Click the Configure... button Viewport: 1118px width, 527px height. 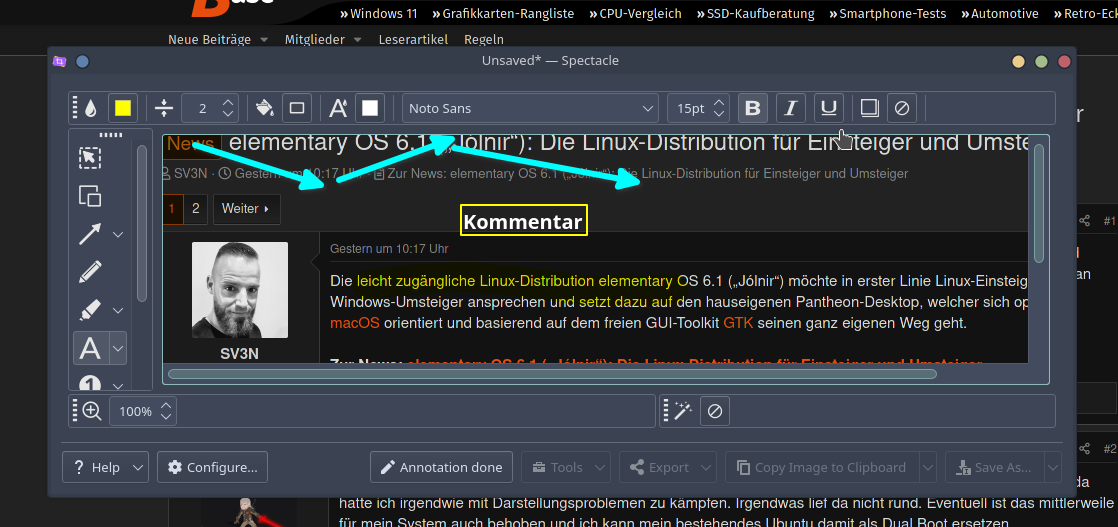click(x=212, y=468)
